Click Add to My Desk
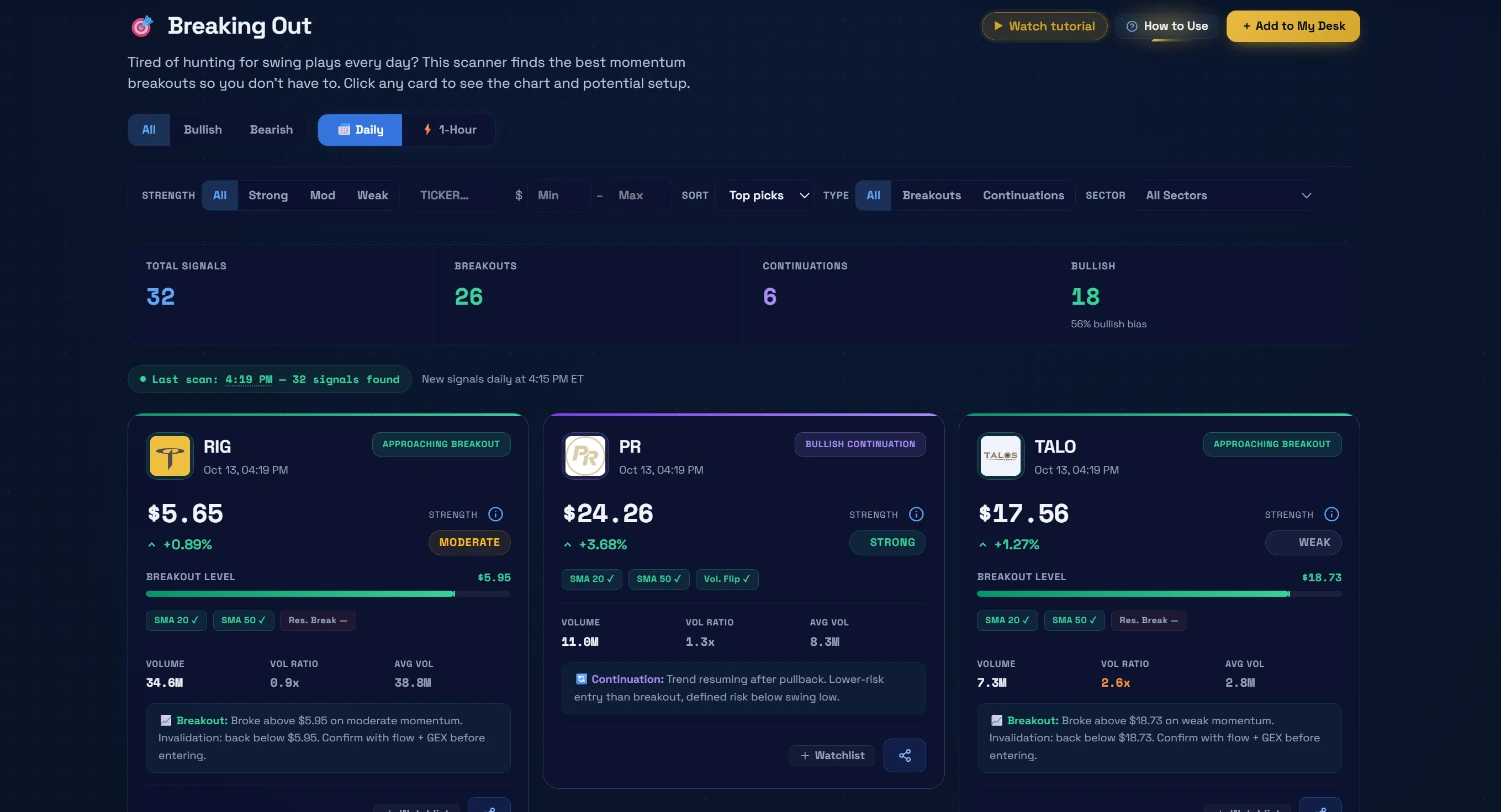The width and height of the screenshot is (1501, 812). click(1293, 26)
